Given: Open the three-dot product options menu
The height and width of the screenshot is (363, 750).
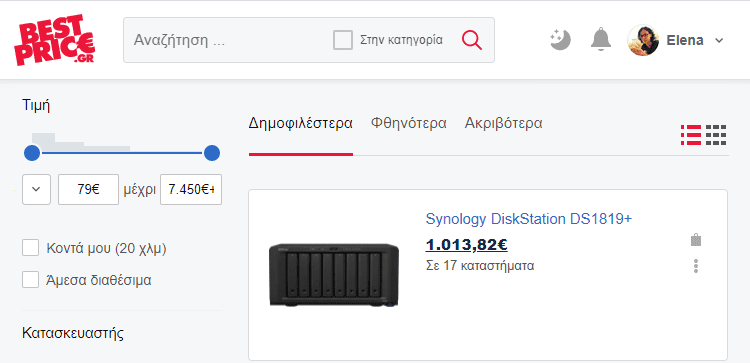Looking at the screenshot, I should point(696,266).
